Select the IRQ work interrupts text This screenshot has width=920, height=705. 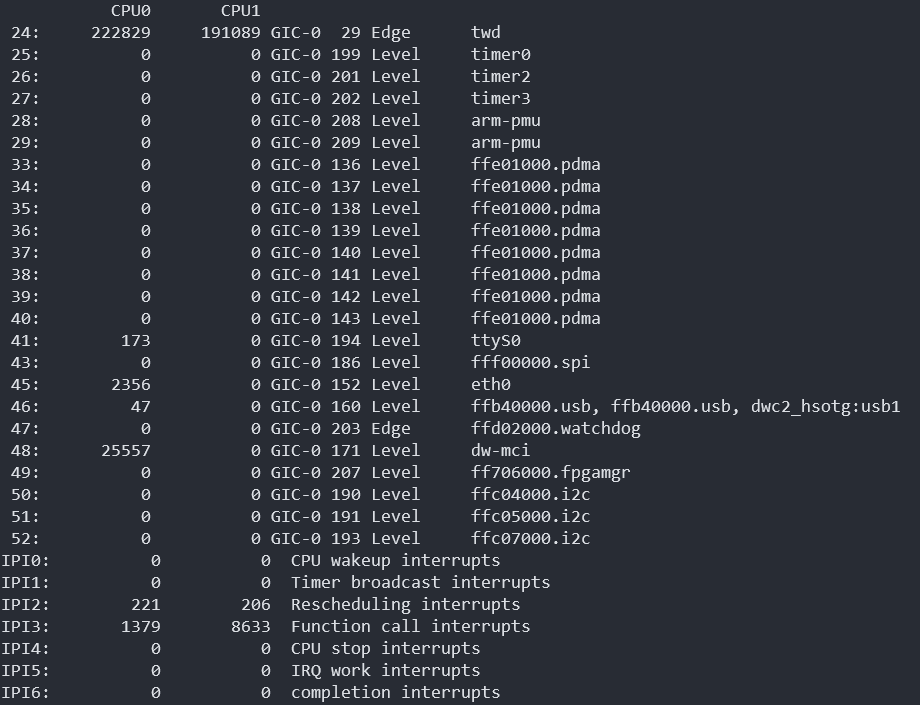pyautogui.click(x=385, y=671)
